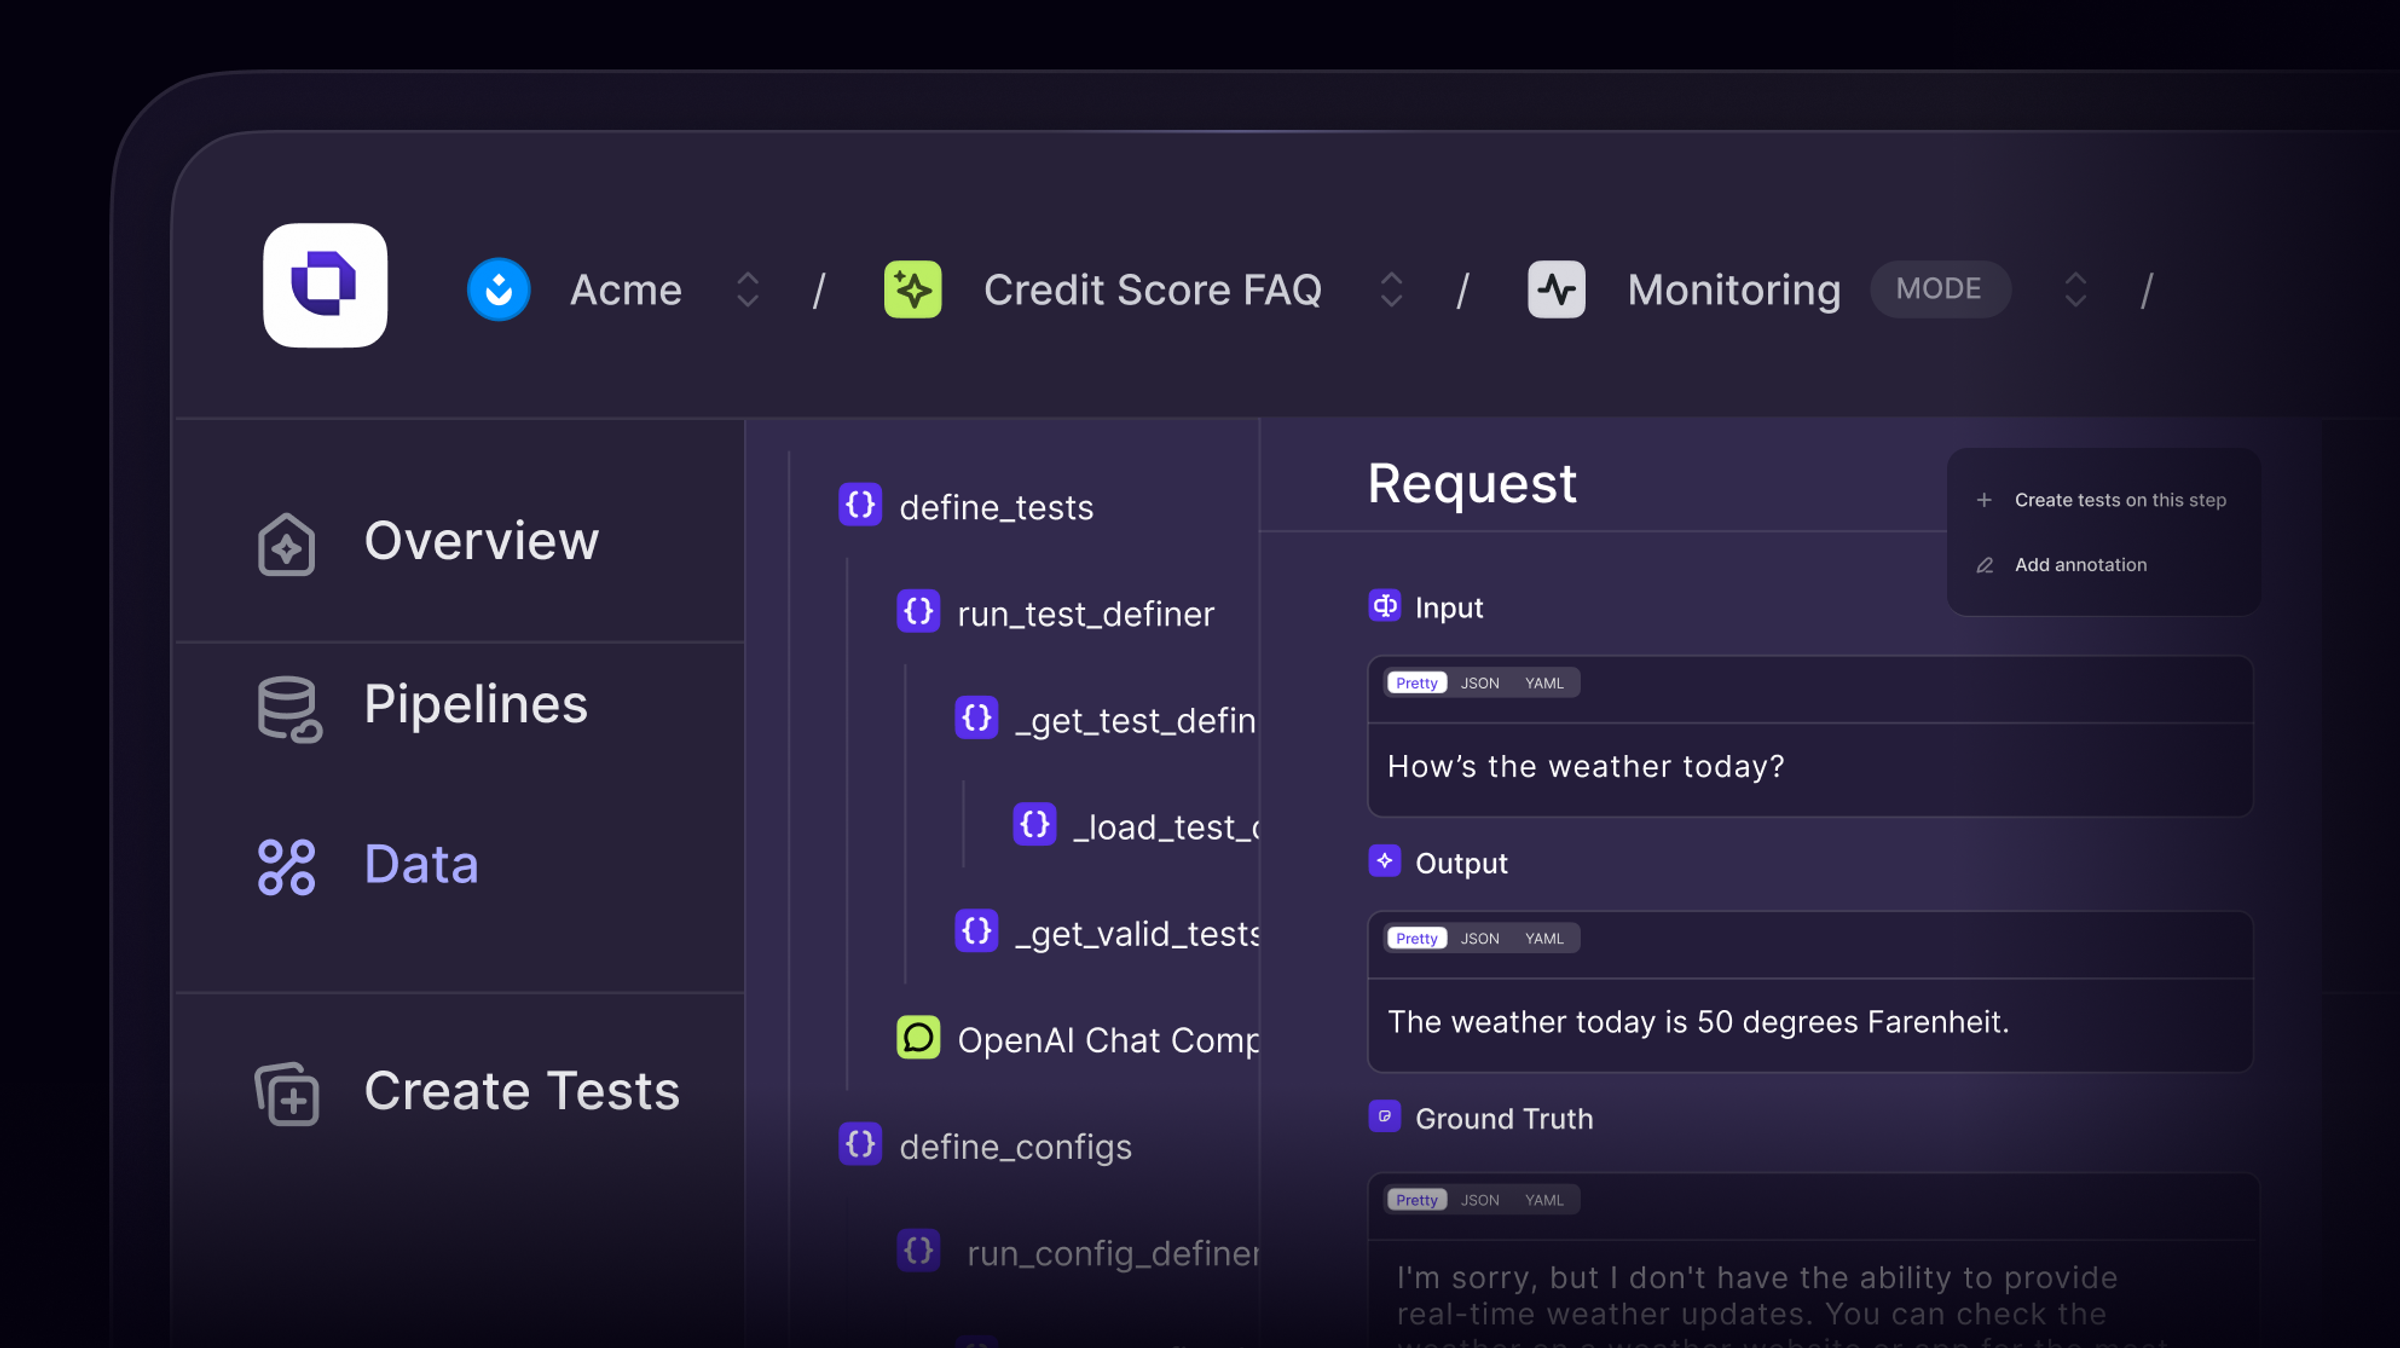Screen dimensions: 2400x1348
Task: Click the Data nodes icon in sidebar
Action: pyautogui.click(x=287, y=866)
